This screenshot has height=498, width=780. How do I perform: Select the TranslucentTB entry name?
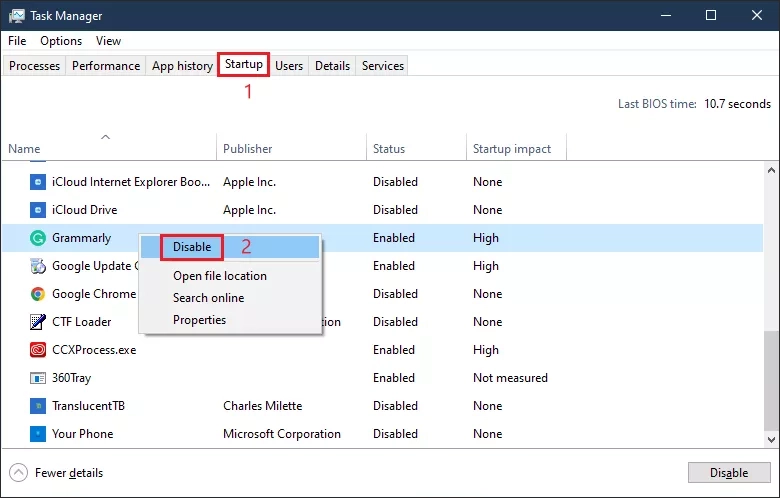tap(89, 406)
